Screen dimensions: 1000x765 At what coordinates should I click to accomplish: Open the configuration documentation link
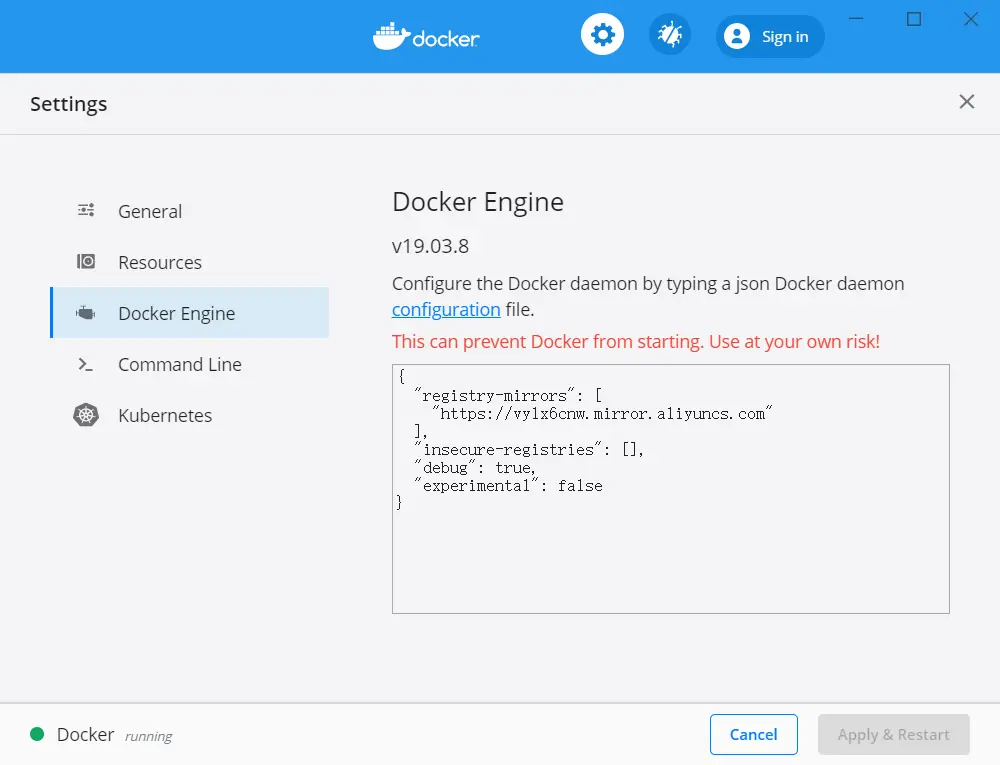click(446, 310)
